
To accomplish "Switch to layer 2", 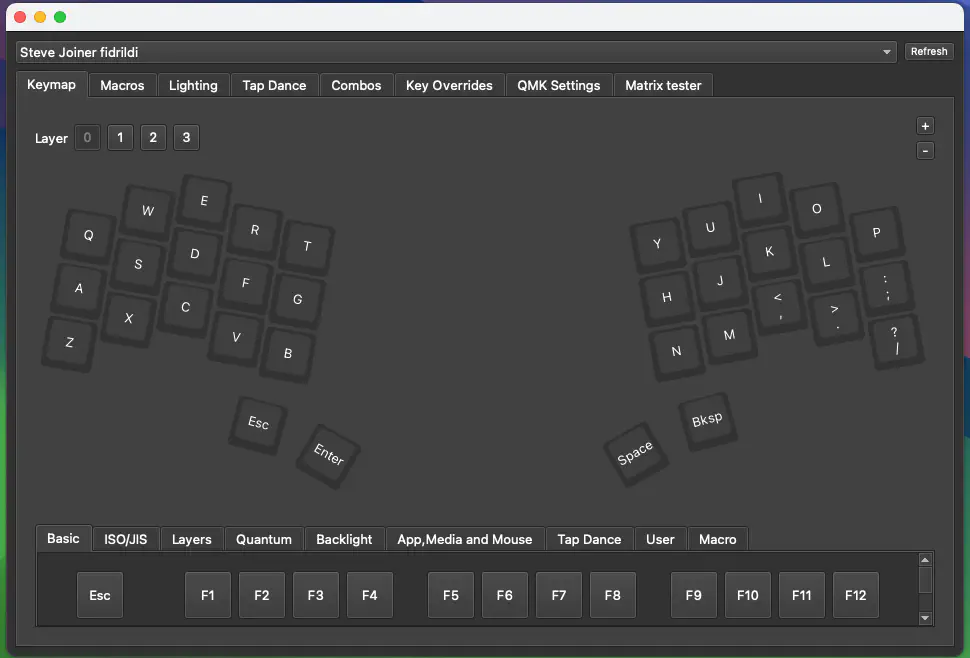I will pos(153,138).
